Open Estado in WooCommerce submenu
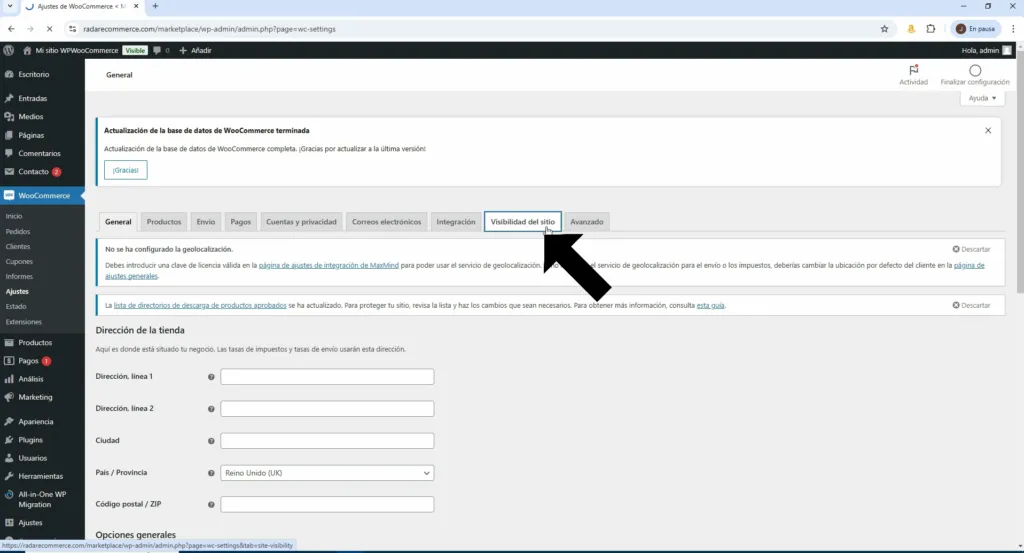 (x=16, y=307)
